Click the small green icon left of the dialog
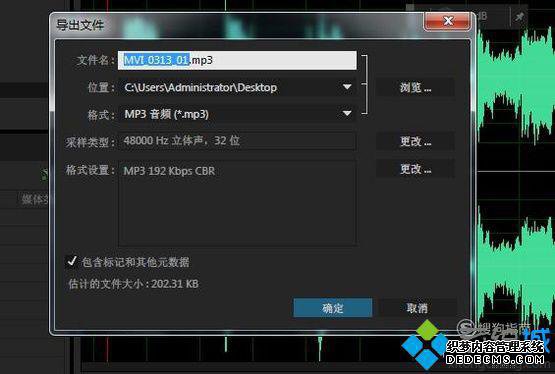 (x=44, y=174)
